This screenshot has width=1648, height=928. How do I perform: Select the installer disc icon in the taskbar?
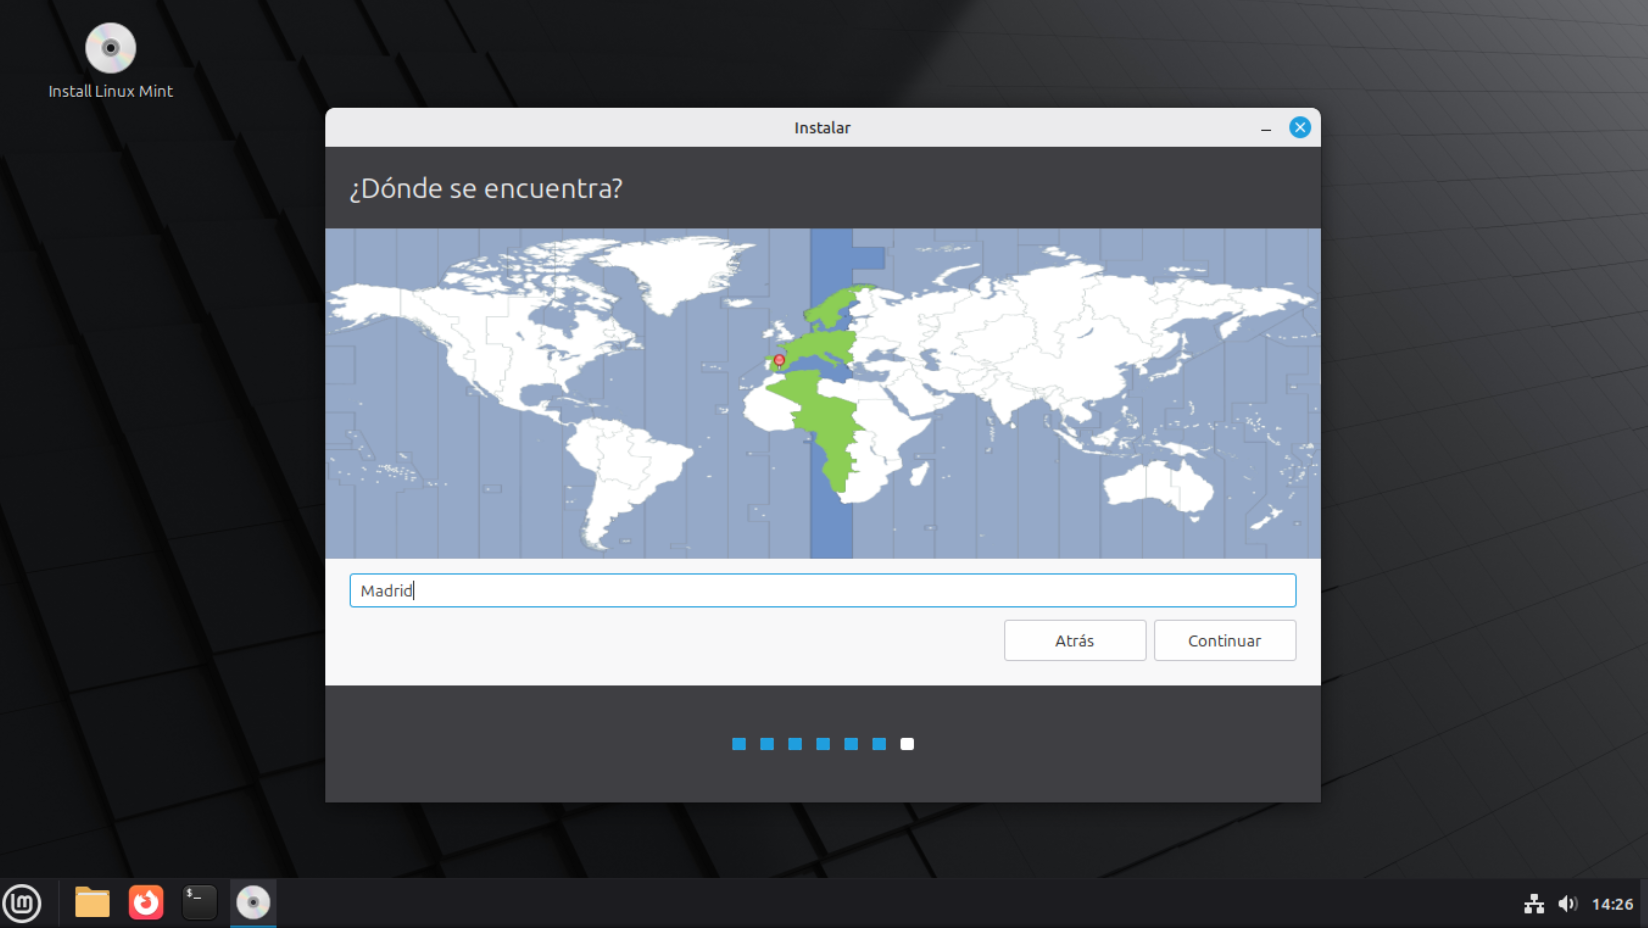[x=253, y=903]
